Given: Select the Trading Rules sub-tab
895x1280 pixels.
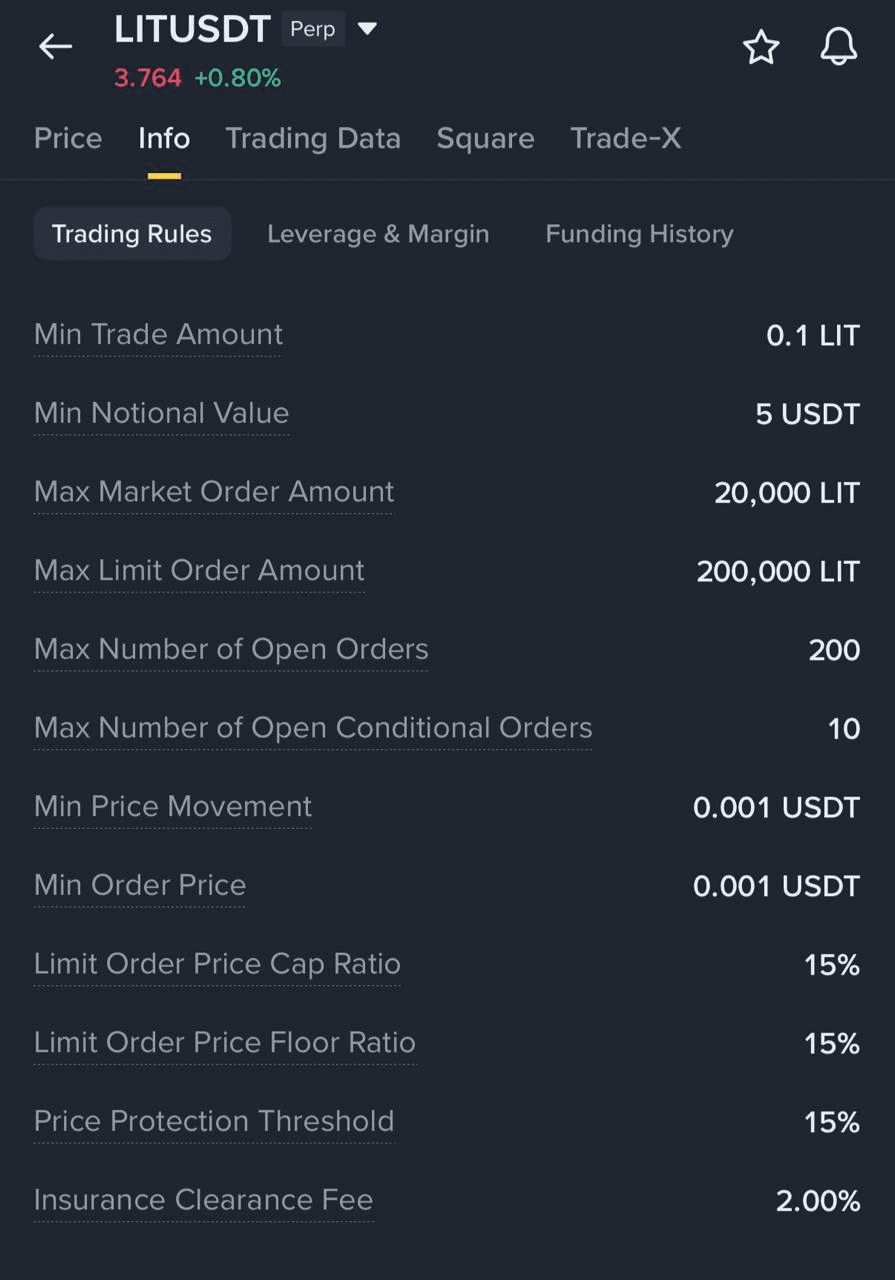Looking at the screenshot, I should (x=132, y=234).
